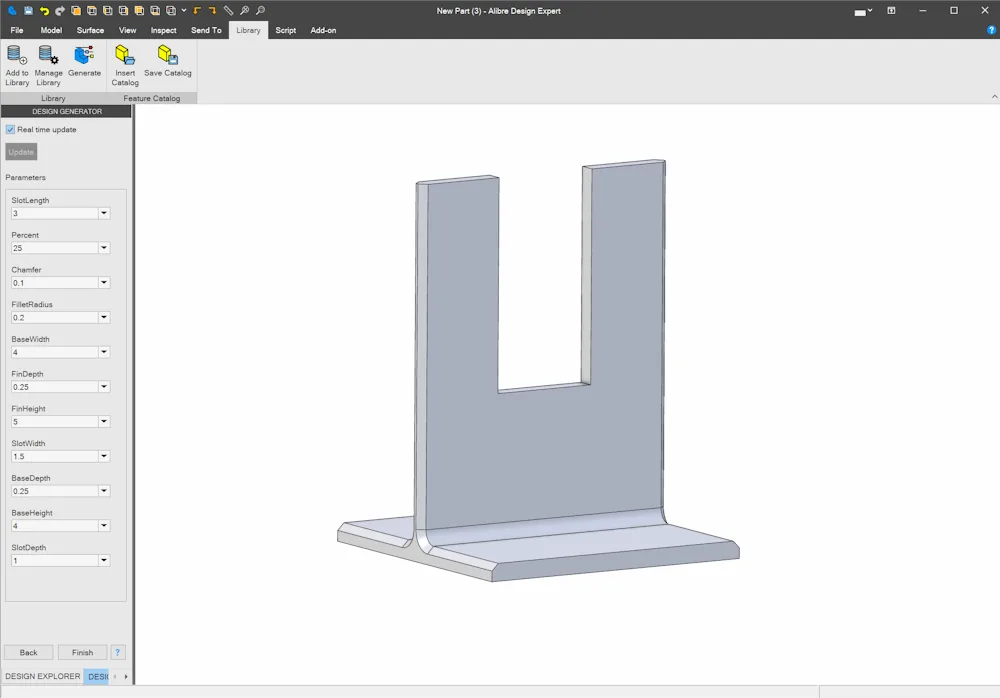Click the Finish button

point(82,652)
